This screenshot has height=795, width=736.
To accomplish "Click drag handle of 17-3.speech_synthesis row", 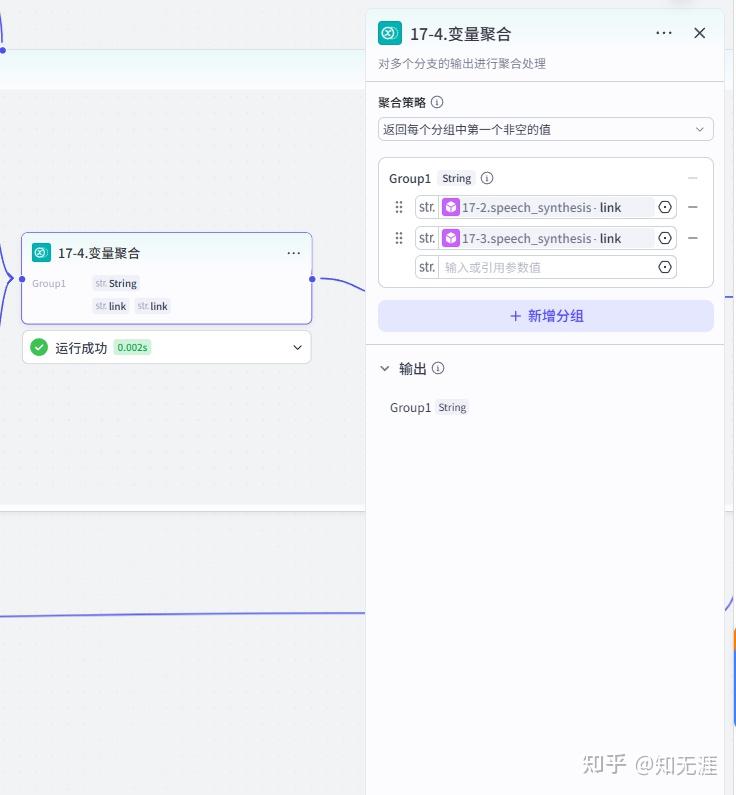I will click(x=399, y=238).
